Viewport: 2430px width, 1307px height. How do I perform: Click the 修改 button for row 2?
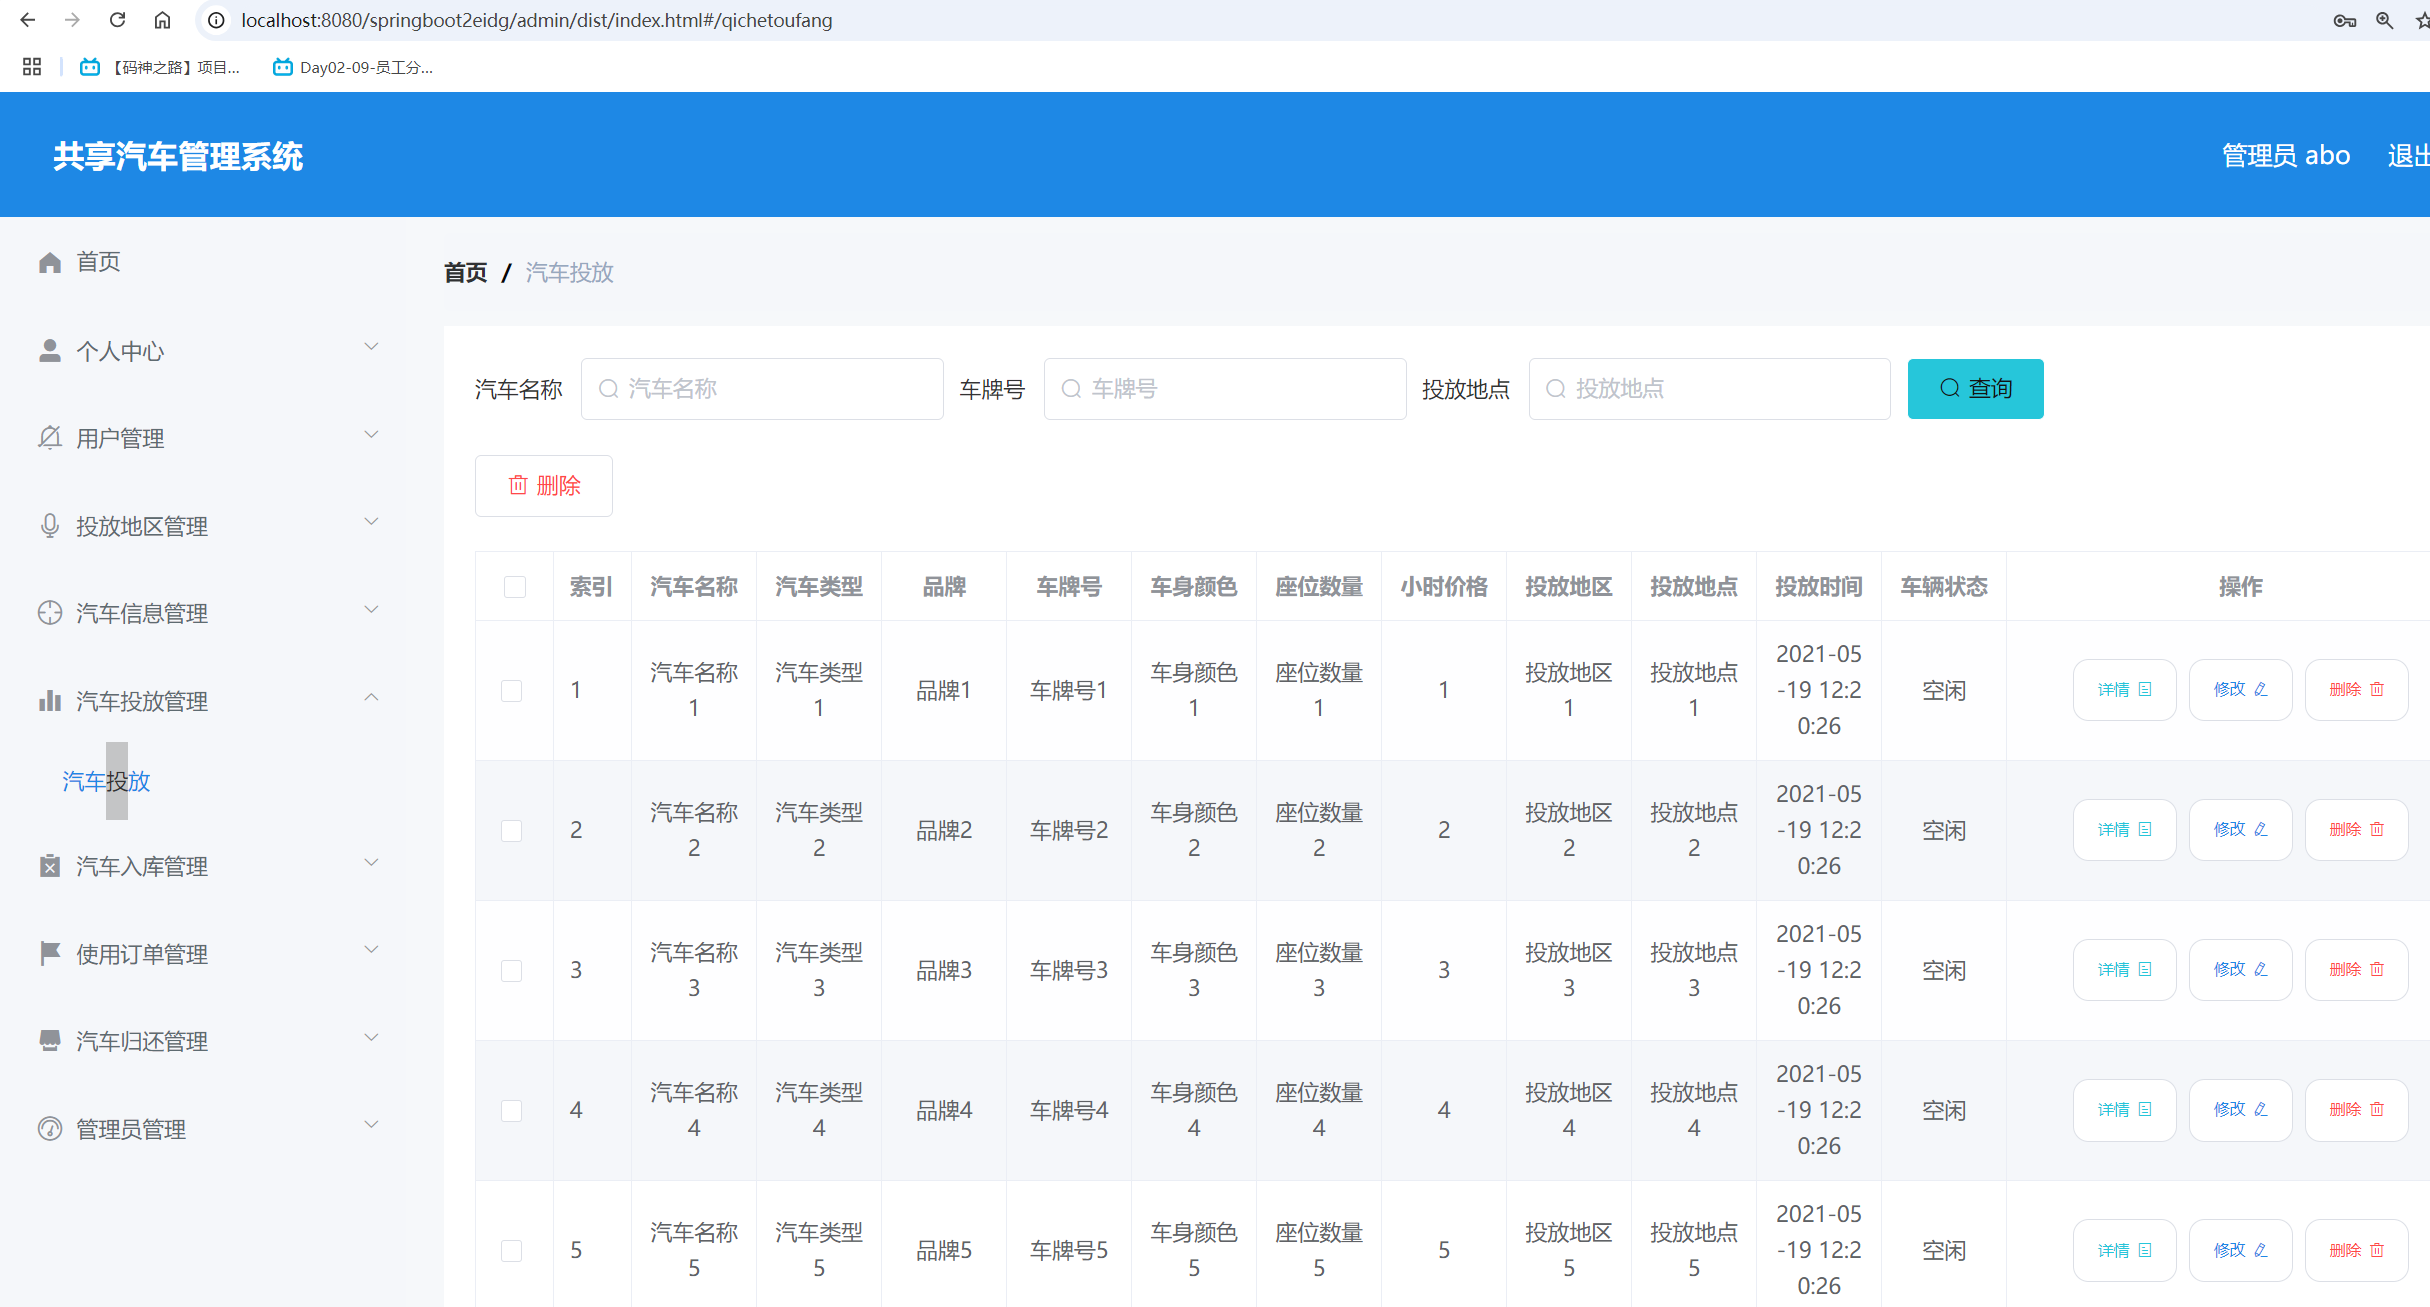[2240, 830]
